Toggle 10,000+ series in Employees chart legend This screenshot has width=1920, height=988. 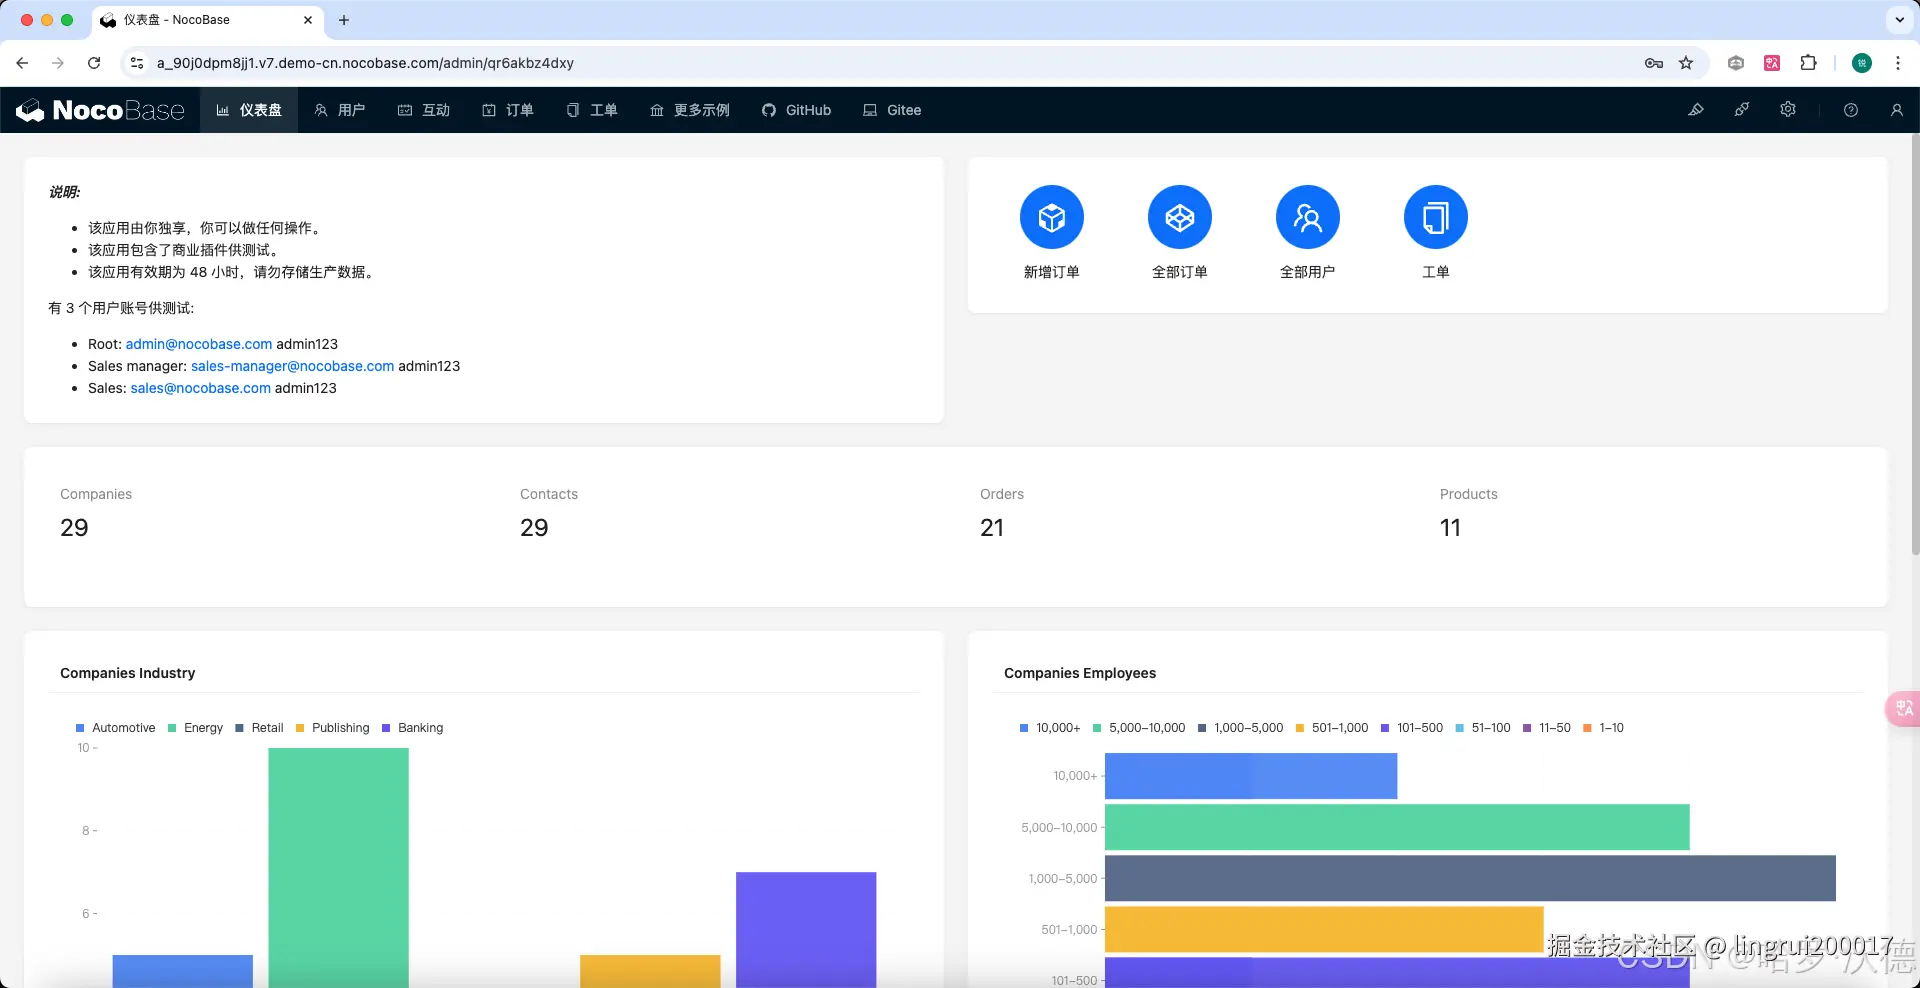click(x=1050, y=728)
